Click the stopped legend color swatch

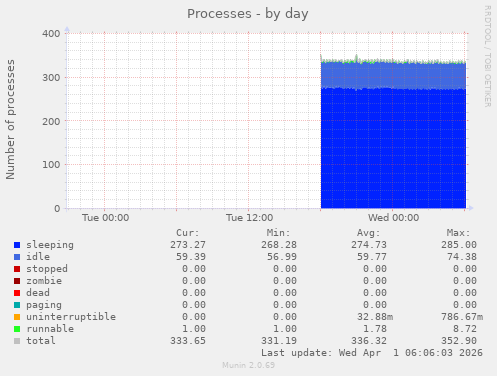pyautogui.click(x=17, y=269)
